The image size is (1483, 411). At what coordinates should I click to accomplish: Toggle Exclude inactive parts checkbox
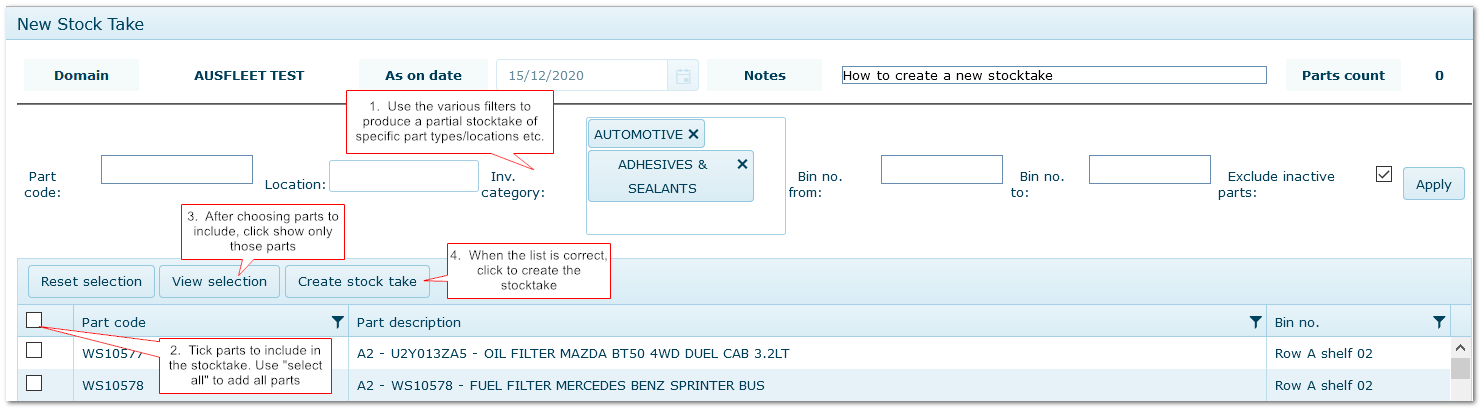coord(1384,174)
